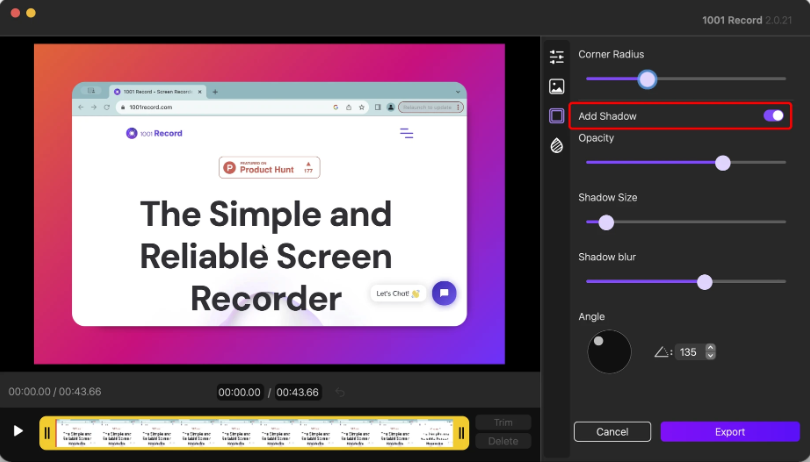
Task: Decrease the angle with the down stepper
Action: [710, 356]
